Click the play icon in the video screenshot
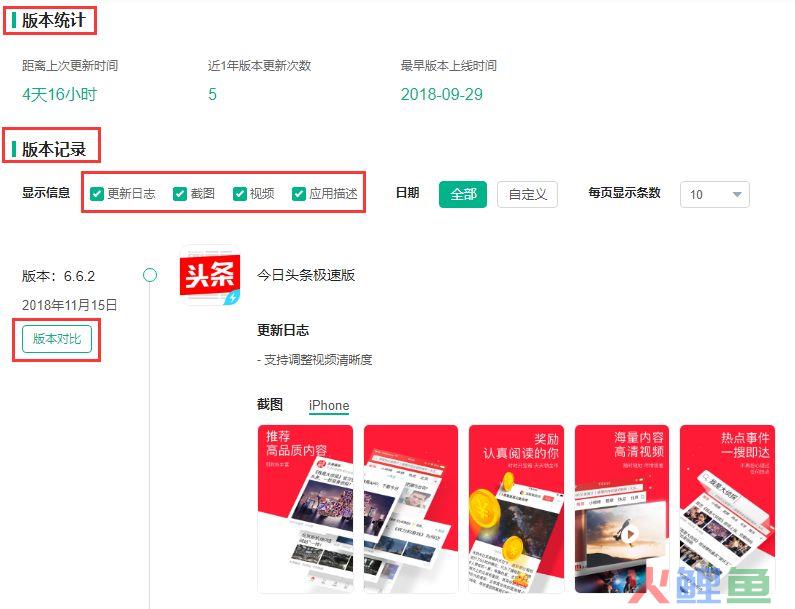 point(630,534)
